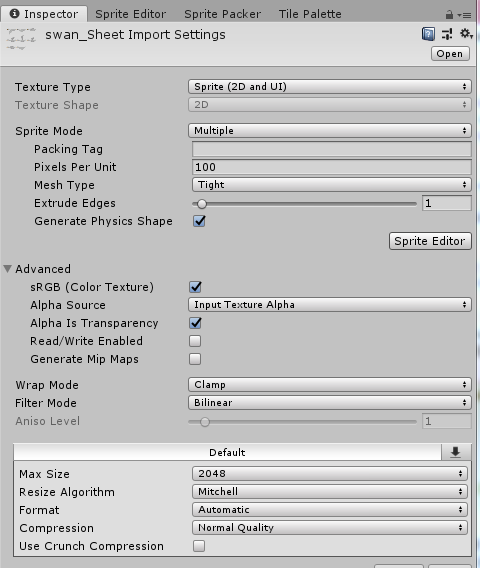The image size is (480, 568).
Task: Toggle Use Crunch Compression checkbox
Action: [x=199, y=546]
